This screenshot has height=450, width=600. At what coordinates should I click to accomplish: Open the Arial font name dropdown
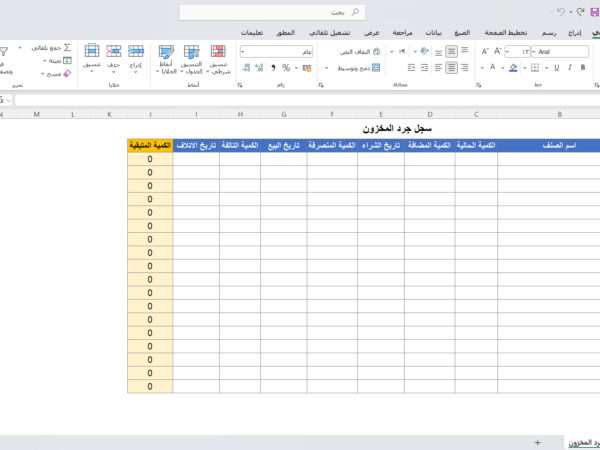click(x=536, y=51)
